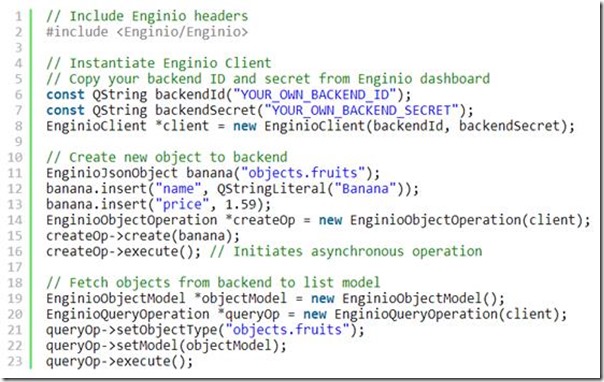The height and width of the screenshot is (382, 604).
Task: Click the "objects.fruits" string on line 11
Action: [x=303, y=173]
